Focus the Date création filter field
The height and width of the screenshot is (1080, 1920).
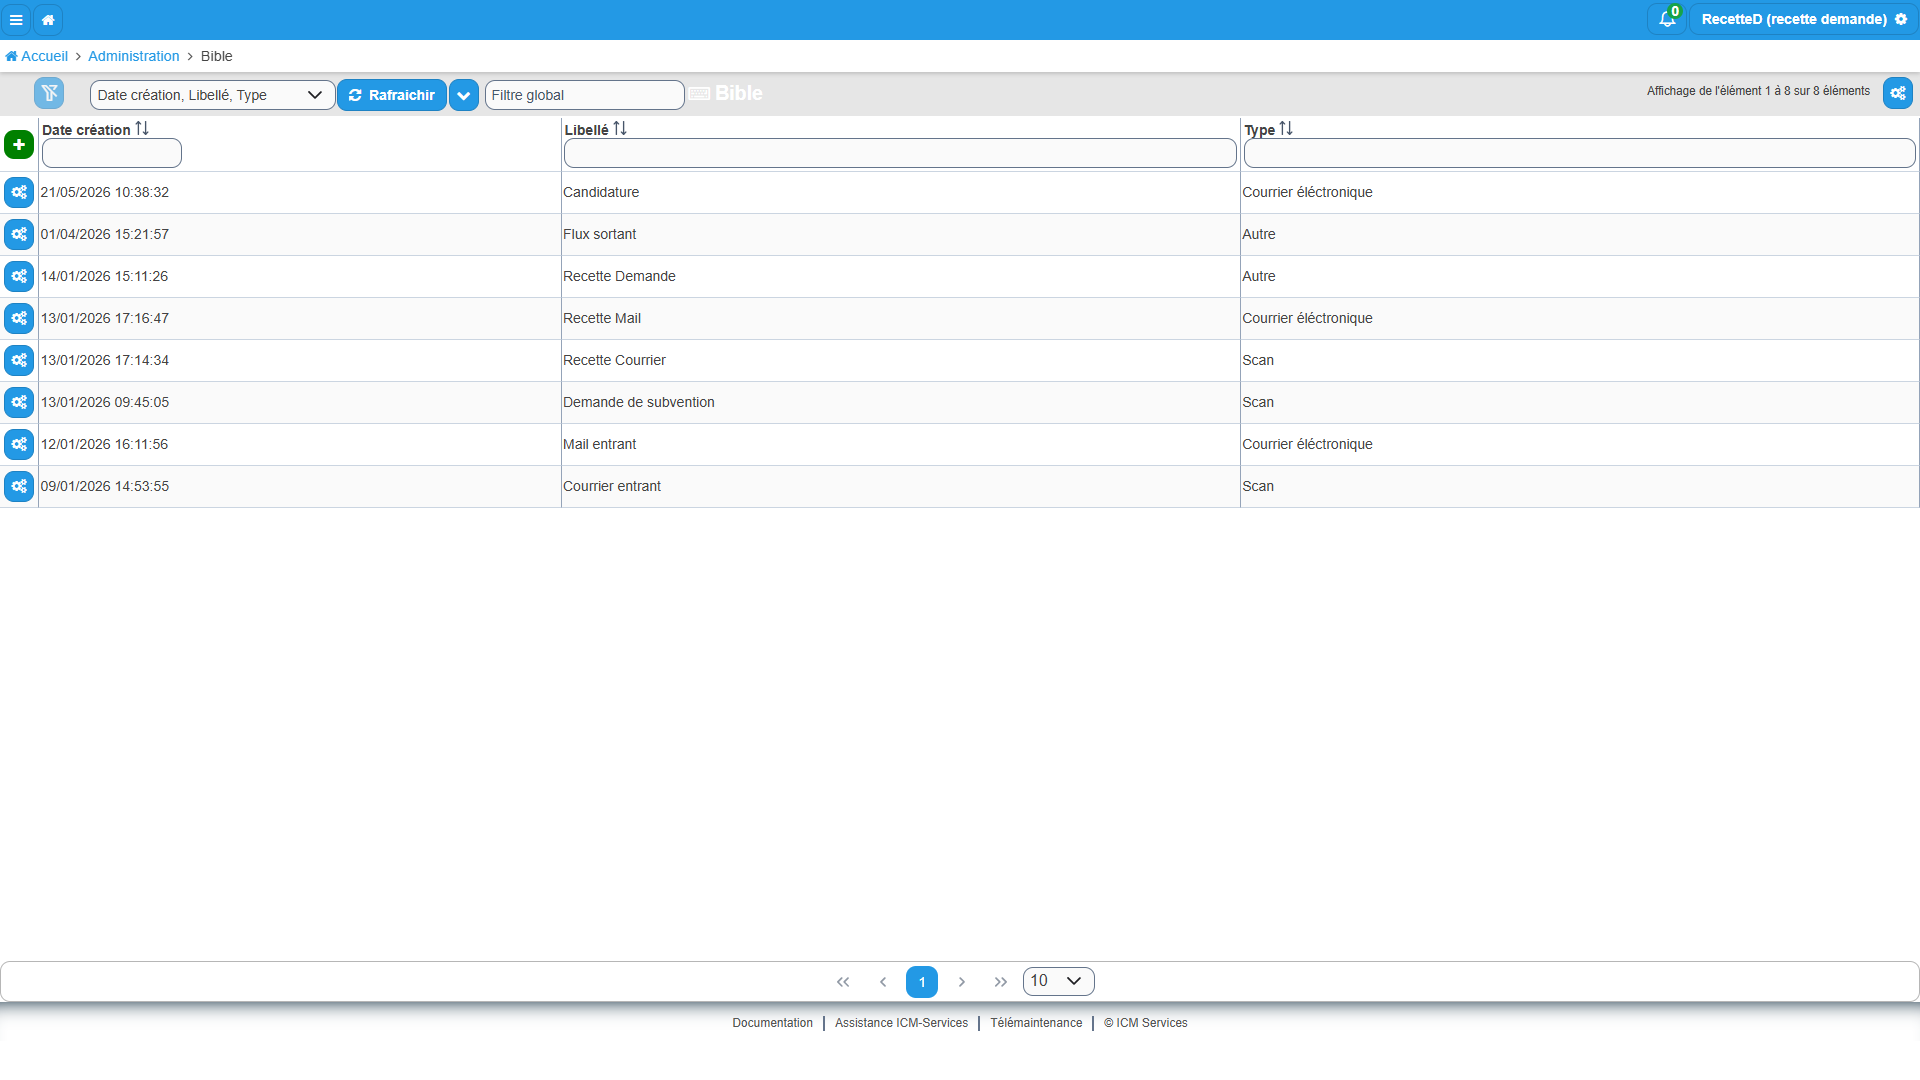112,153
